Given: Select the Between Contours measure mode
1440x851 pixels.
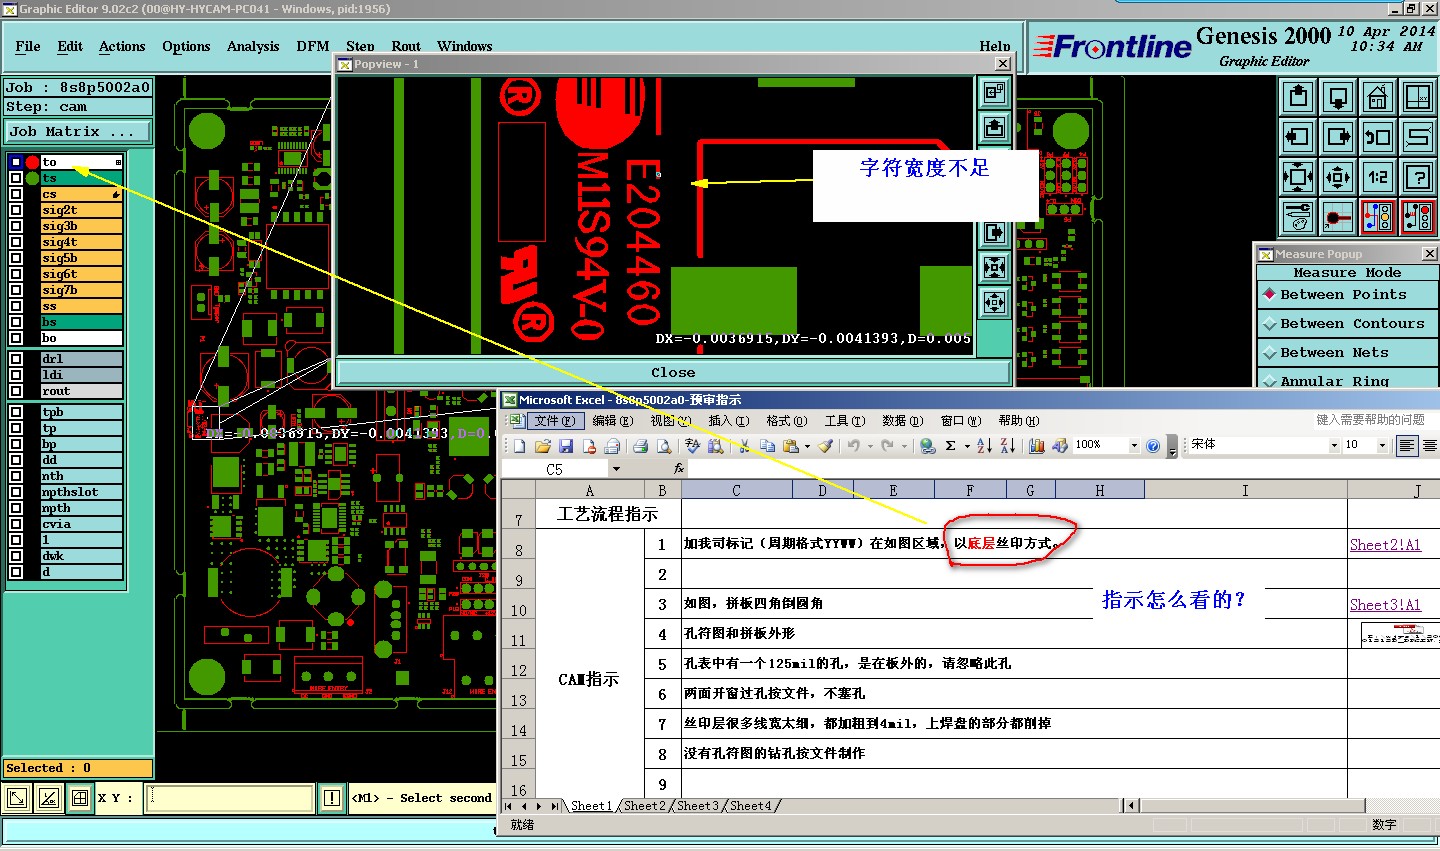Looking at the screenshot, I should [1347, 324].
